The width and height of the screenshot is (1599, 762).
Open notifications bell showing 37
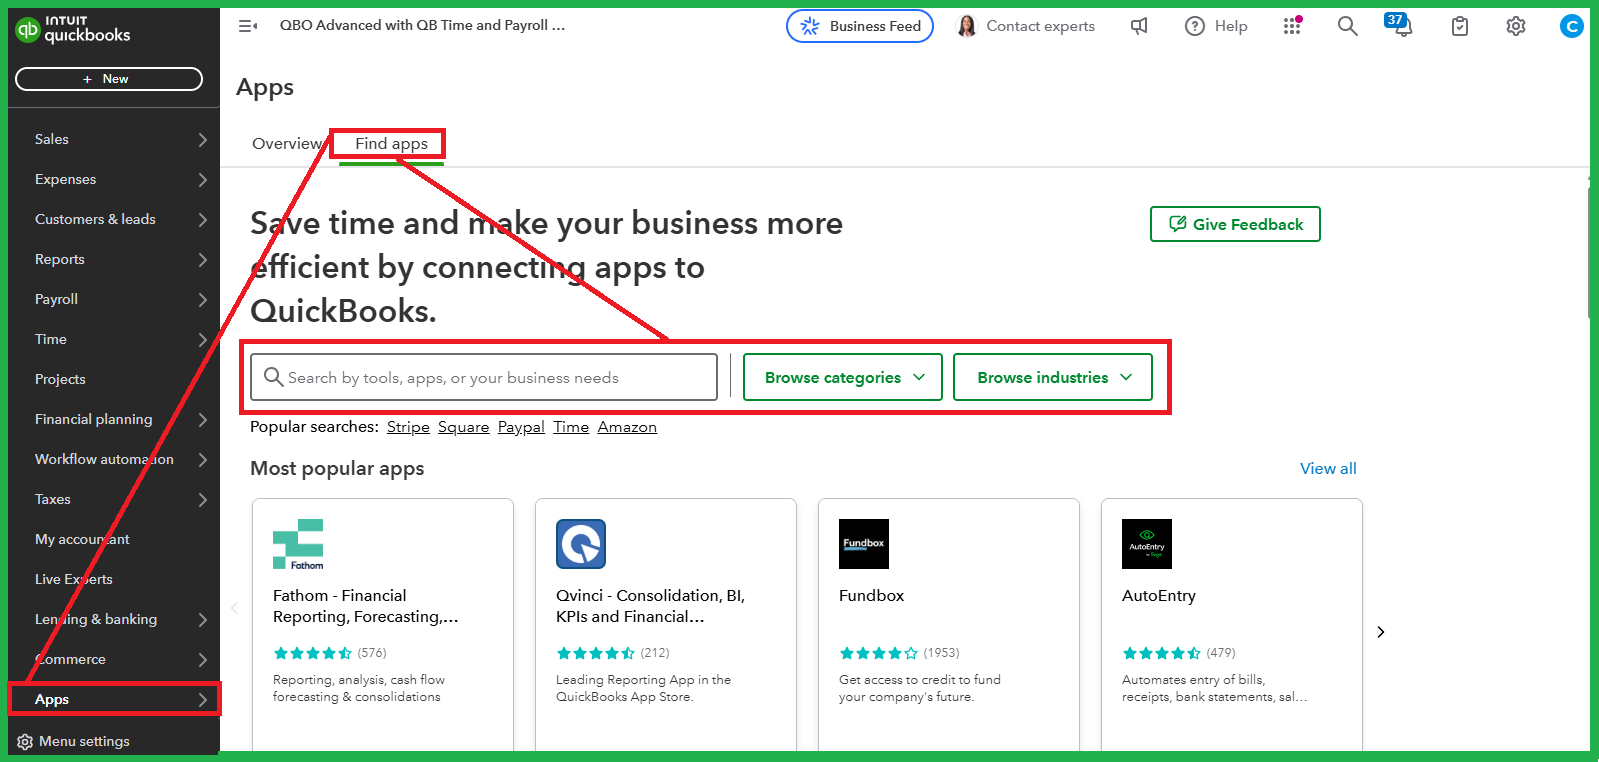tap(1401, 25)
